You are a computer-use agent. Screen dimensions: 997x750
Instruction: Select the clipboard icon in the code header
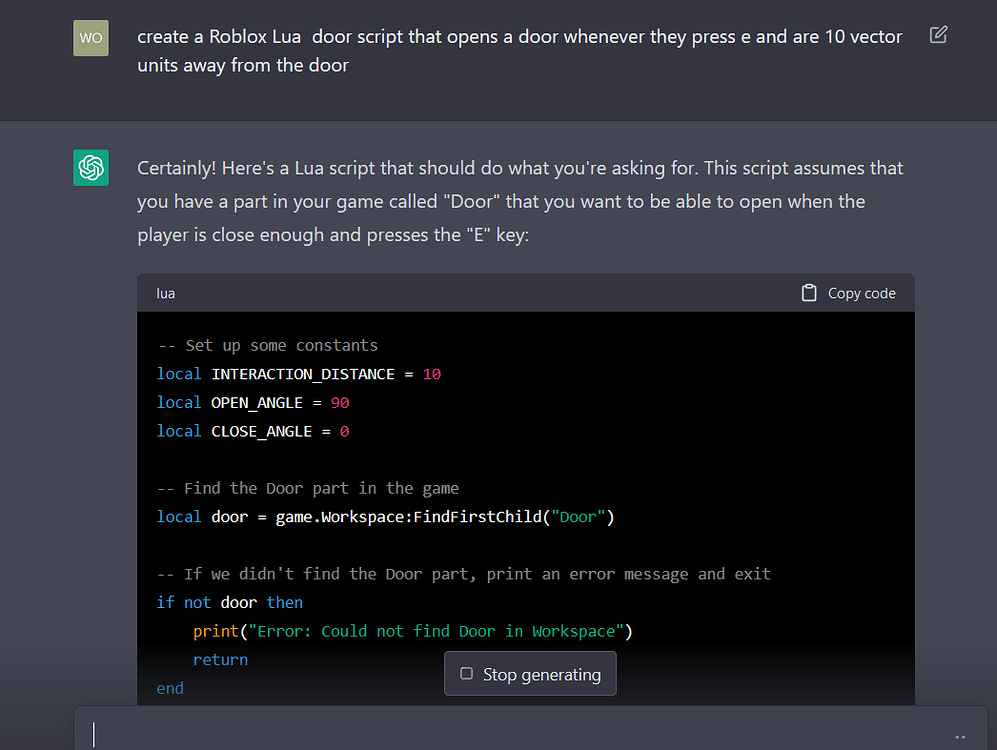point(808,292)
